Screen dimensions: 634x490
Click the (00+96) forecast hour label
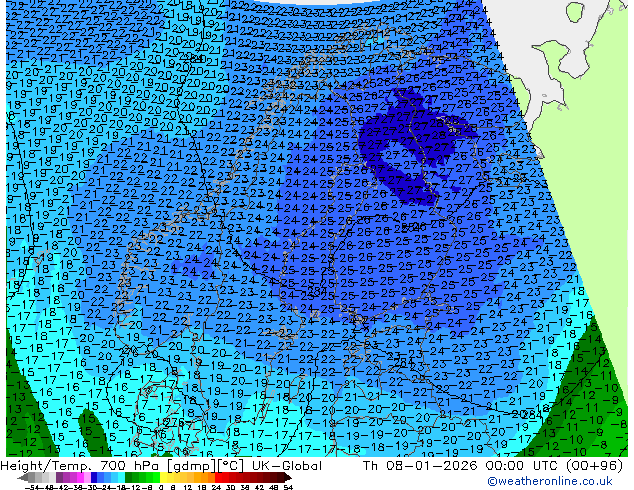(x=594, y=466)
